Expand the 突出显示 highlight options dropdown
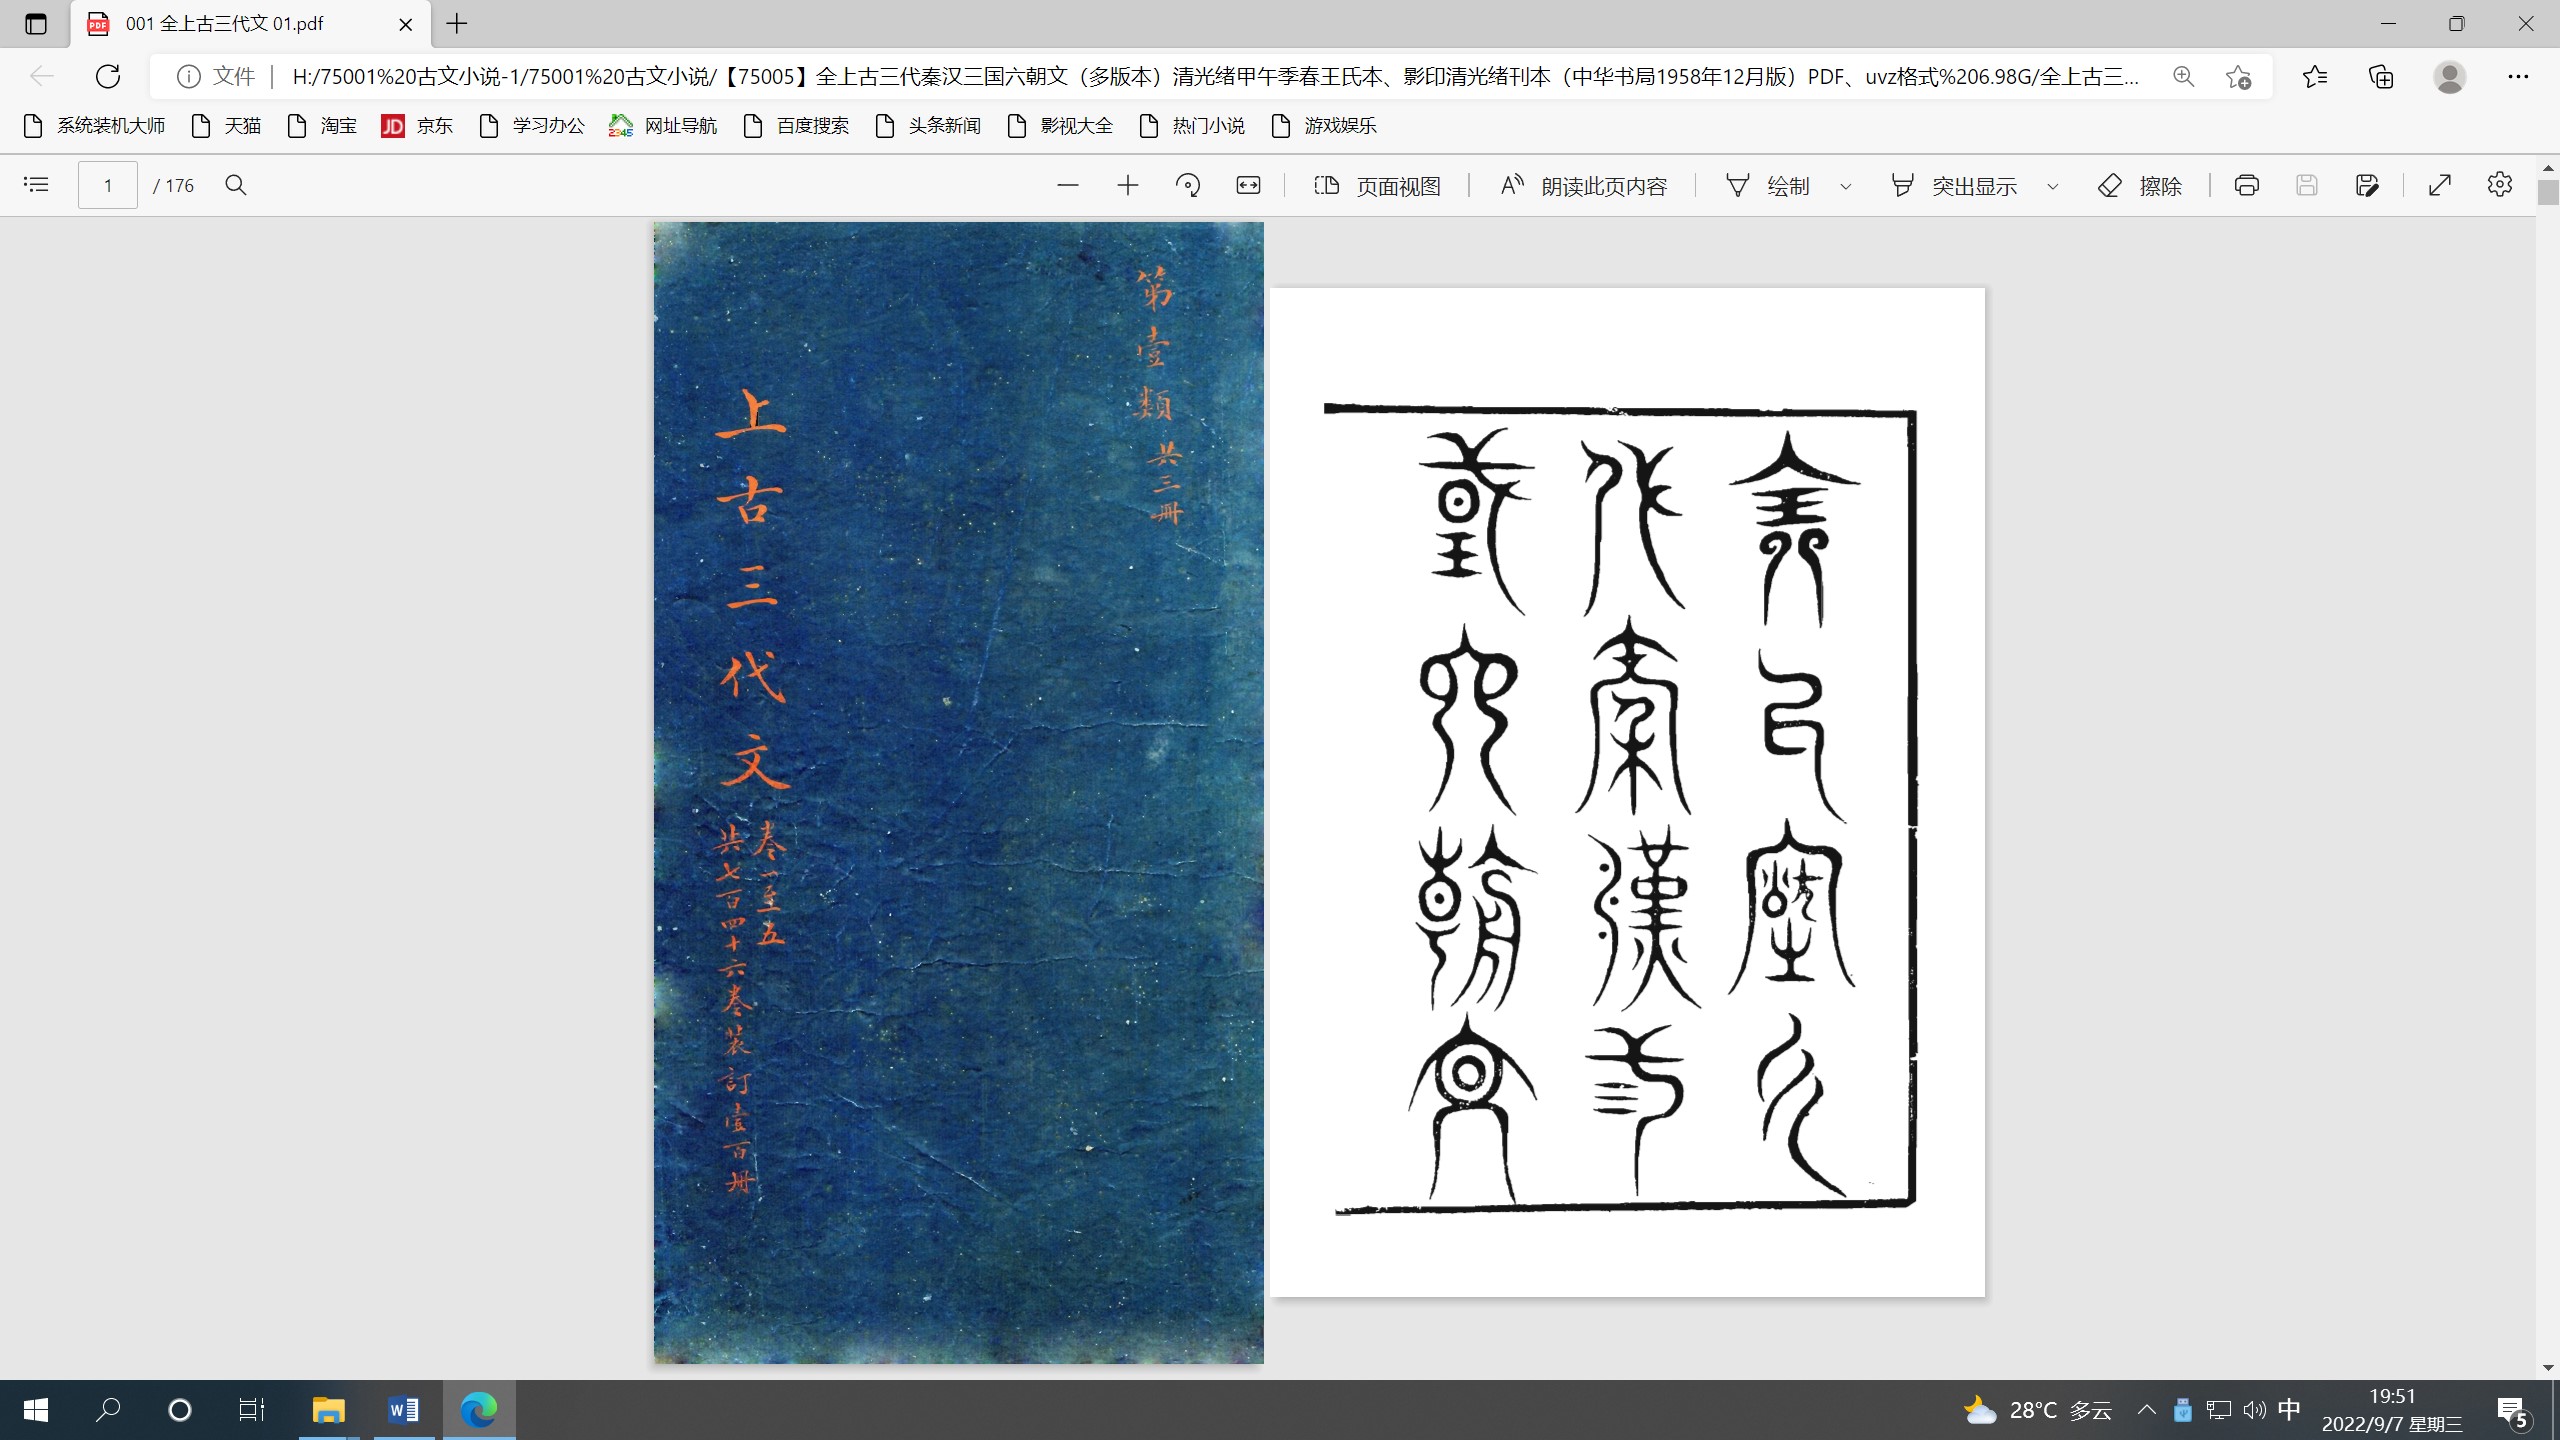This screenshot has width=2560, height=1440. point(2053,186)
